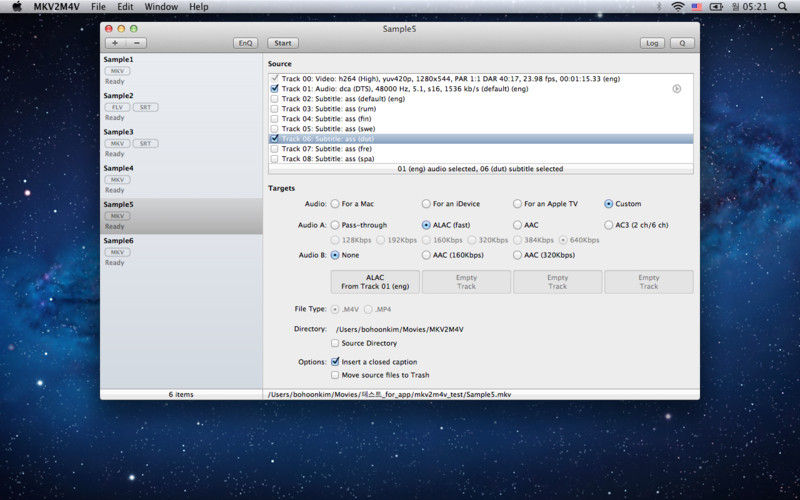Check Track 08 Subtitle ass (spa)

point(274,159)
